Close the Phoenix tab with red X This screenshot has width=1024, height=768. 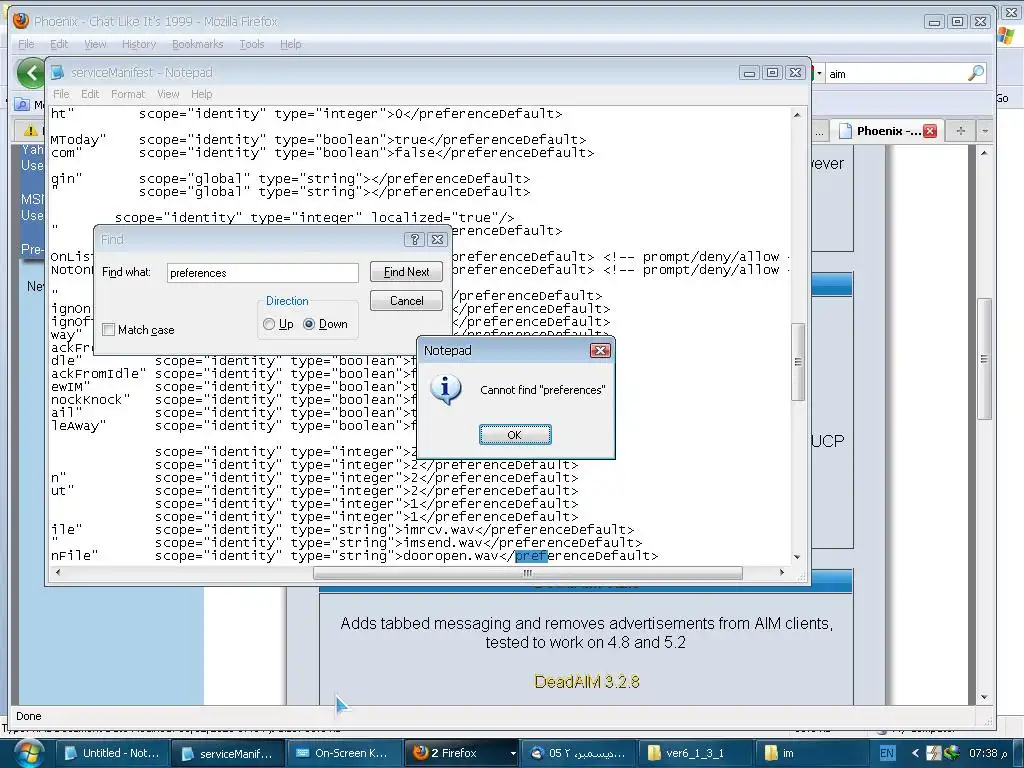[930, 131]
